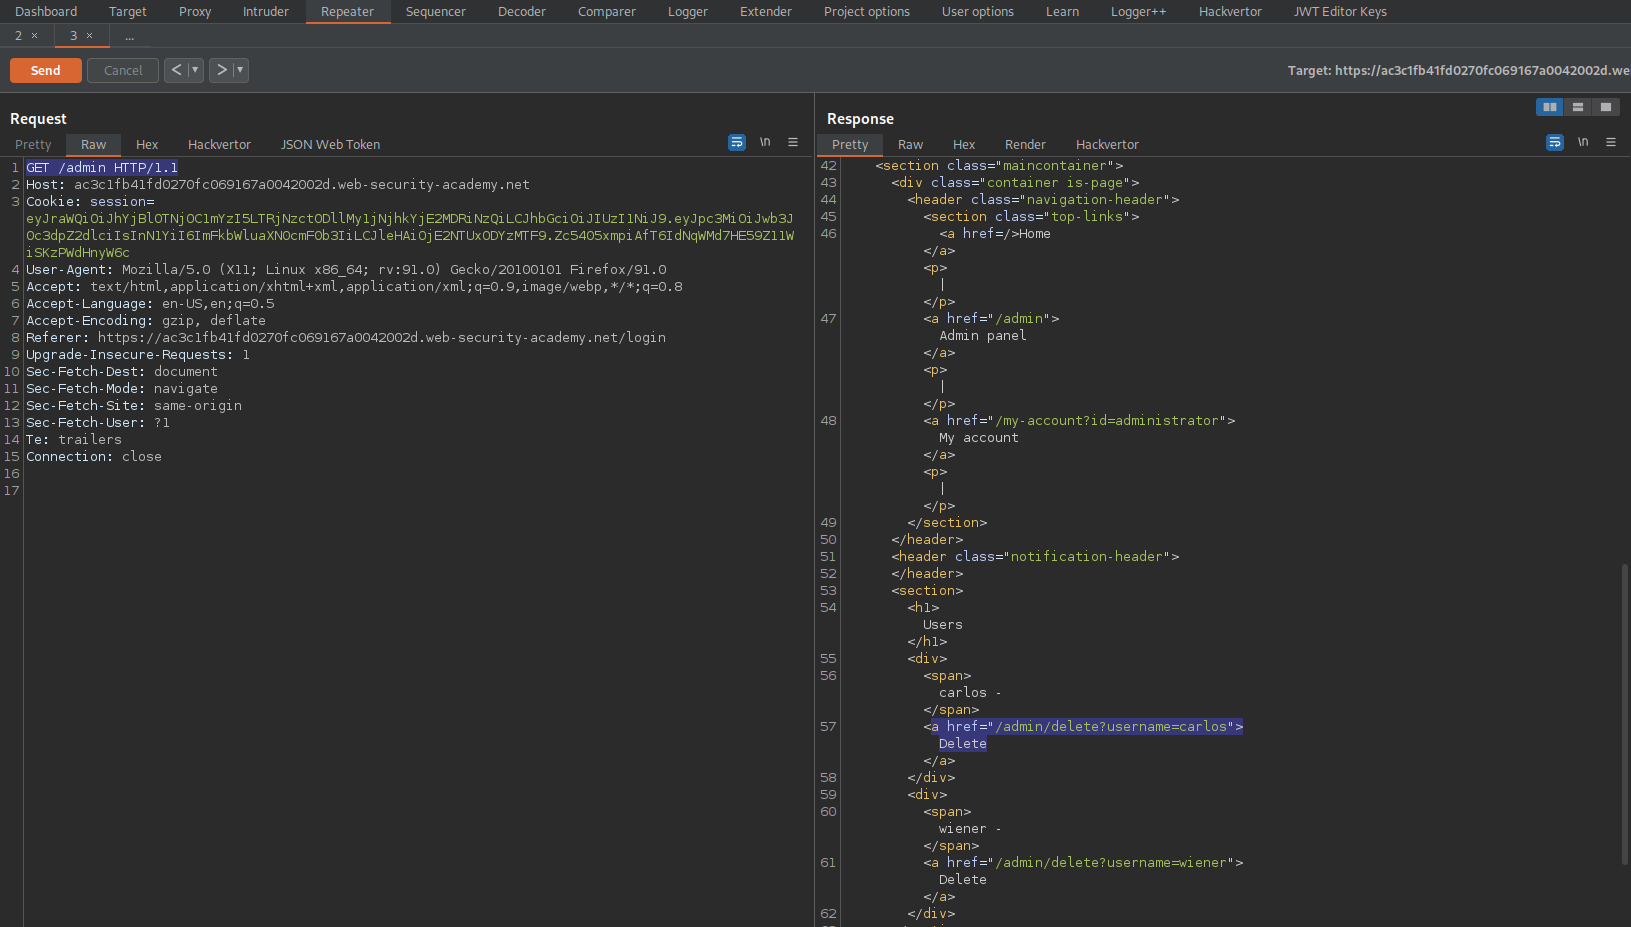The width and height of the screenshot is (1631, 927).
Task: Click the GET /admin HTTP/1.1 request line
Action: point(102,168)
